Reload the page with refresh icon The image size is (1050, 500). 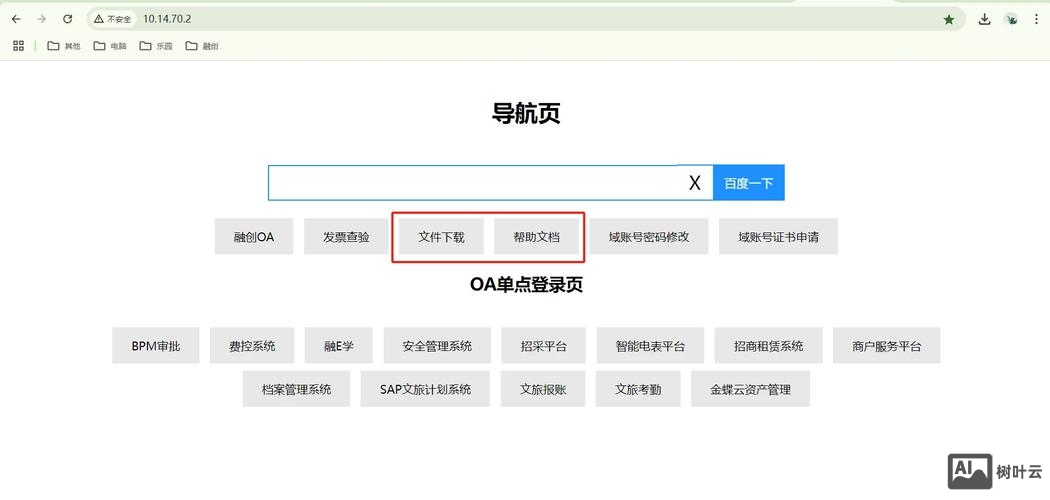[68, 19]
